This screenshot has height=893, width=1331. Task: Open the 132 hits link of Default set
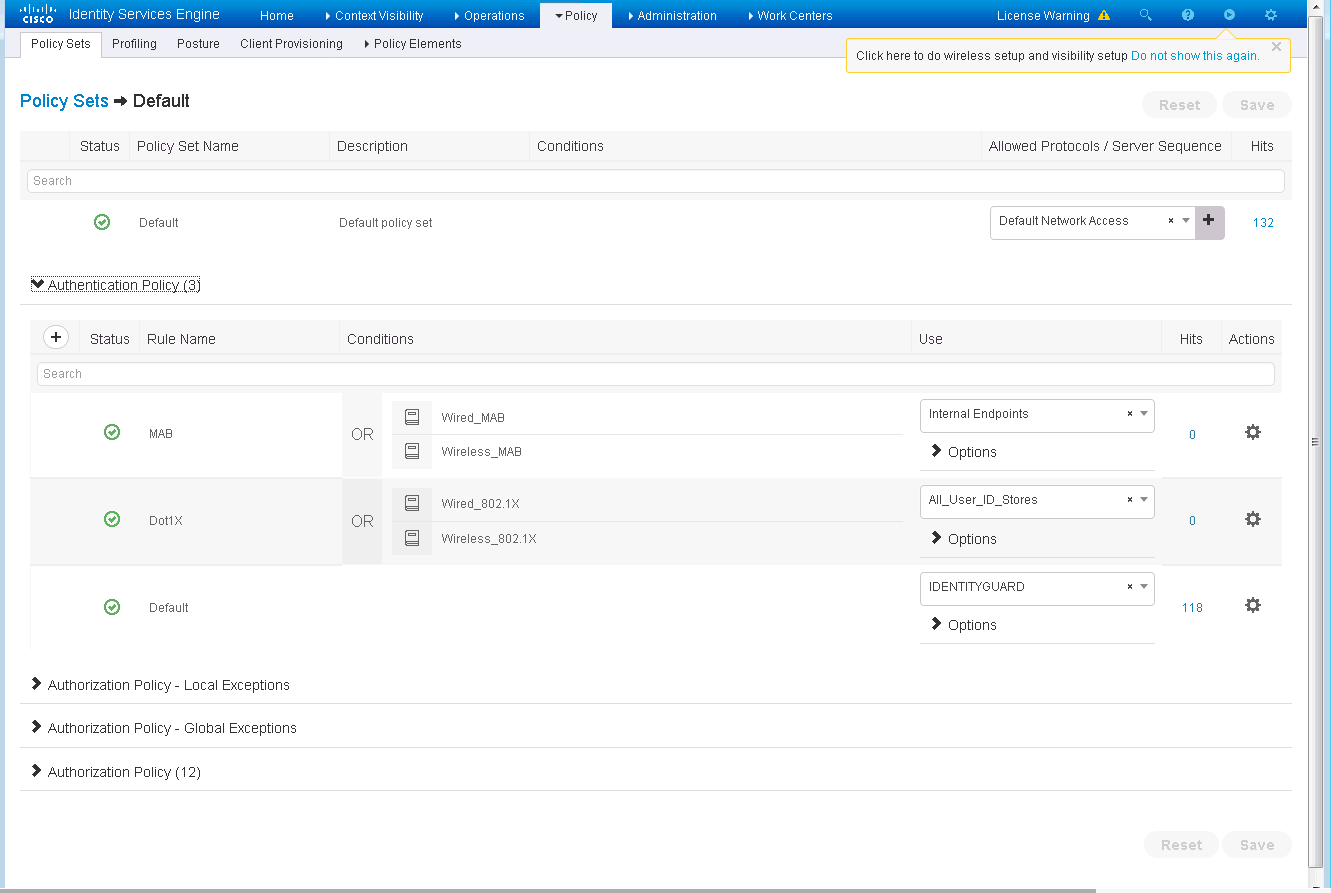tap(1263, 223)
